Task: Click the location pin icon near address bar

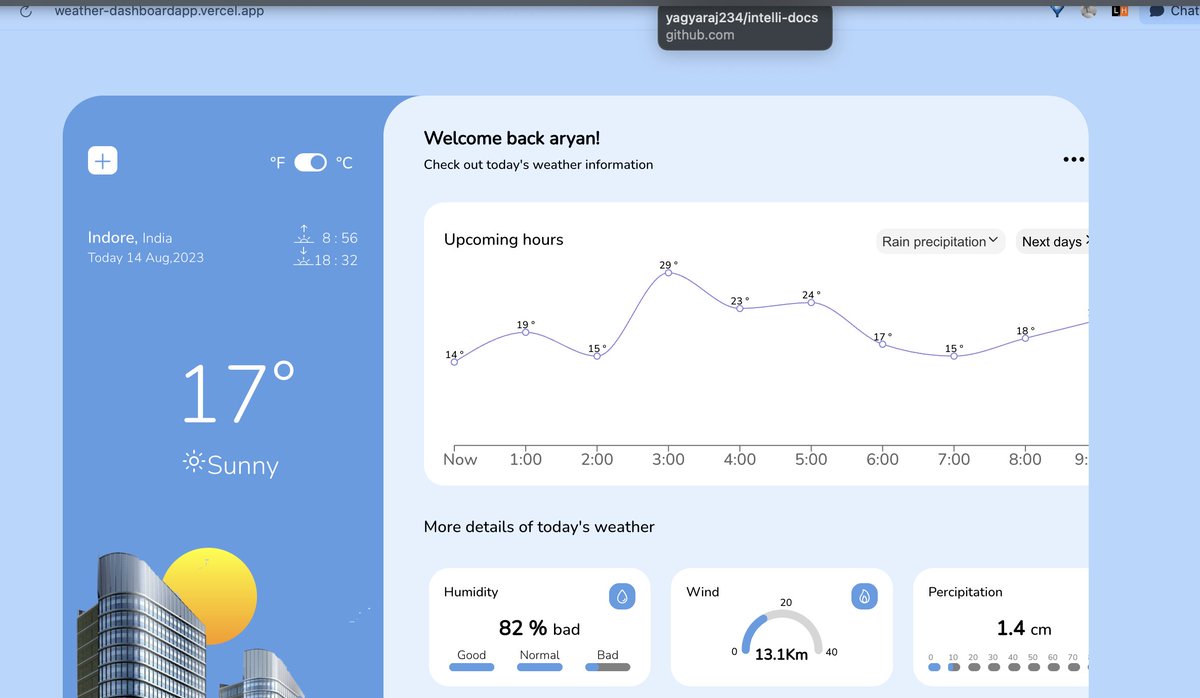Action: pyautogui.click(x=1056, y=11)
